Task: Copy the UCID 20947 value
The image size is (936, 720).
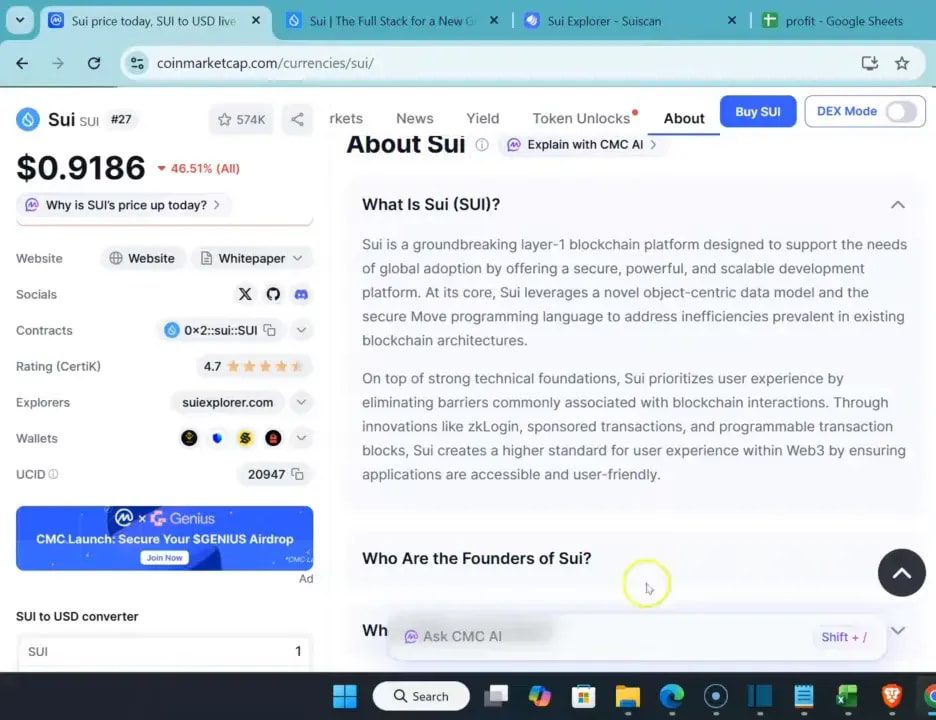Action: tap(297, 474)
